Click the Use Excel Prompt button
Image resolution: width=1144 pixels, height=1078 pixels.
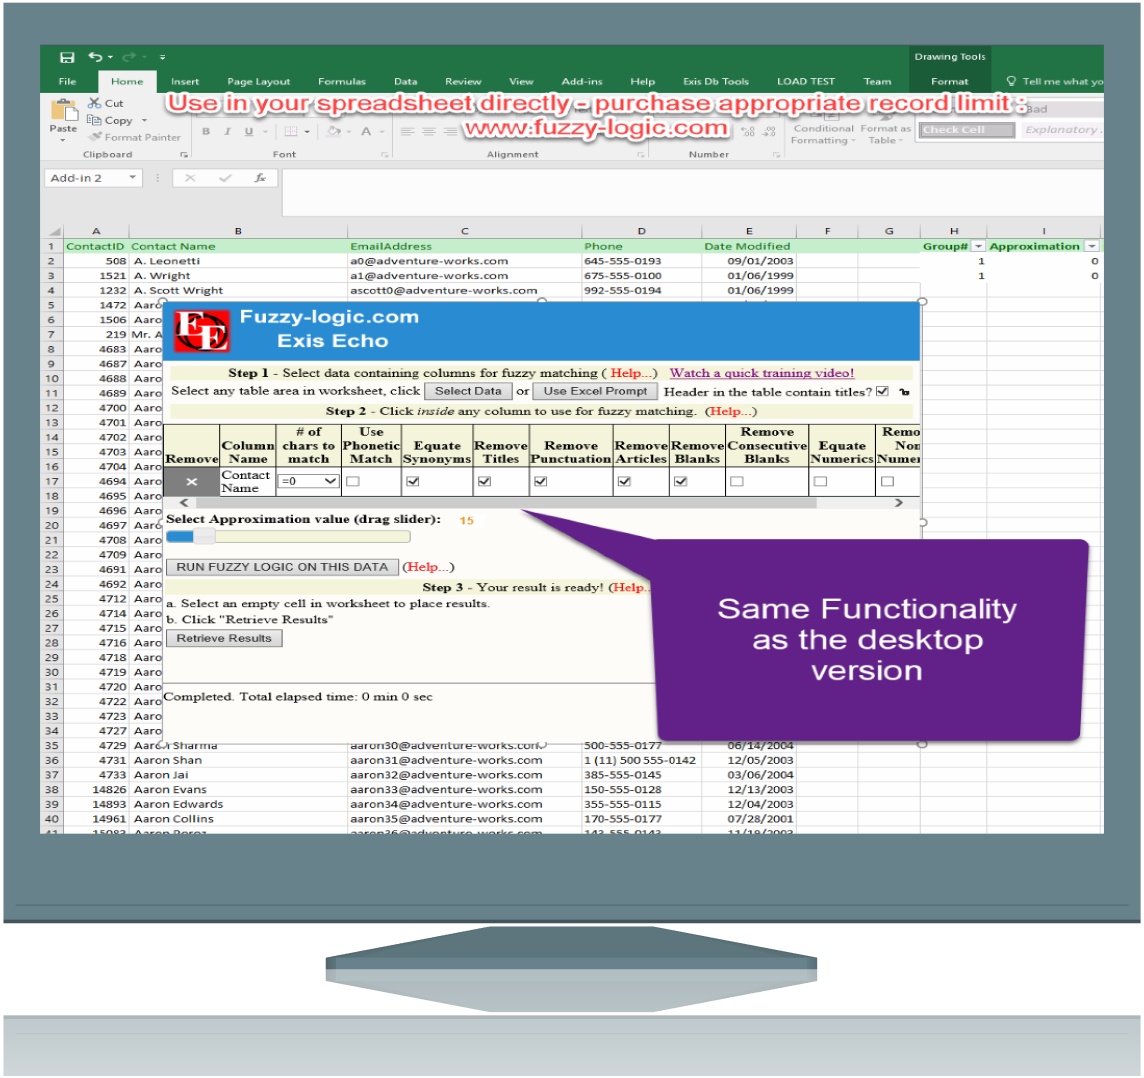[x=595, y=391]
